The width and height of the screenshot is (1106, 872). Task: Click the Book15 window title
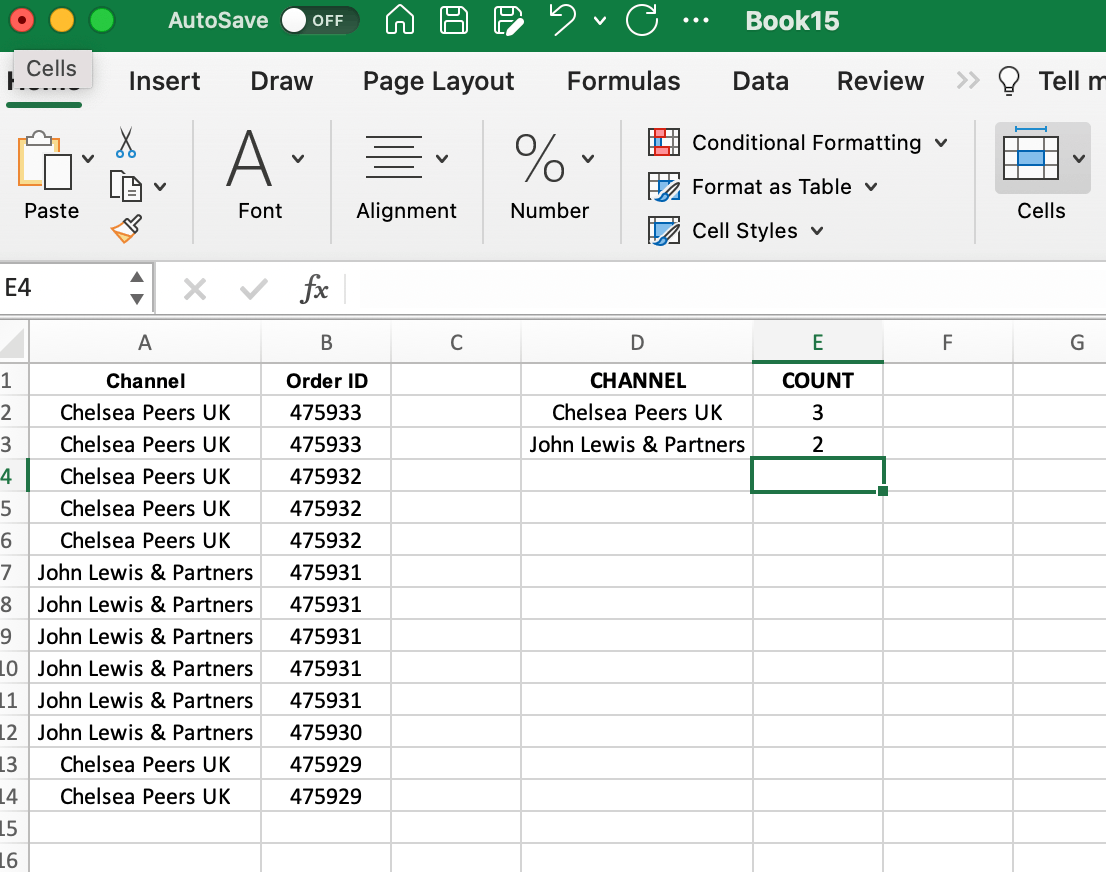[792, 20]
